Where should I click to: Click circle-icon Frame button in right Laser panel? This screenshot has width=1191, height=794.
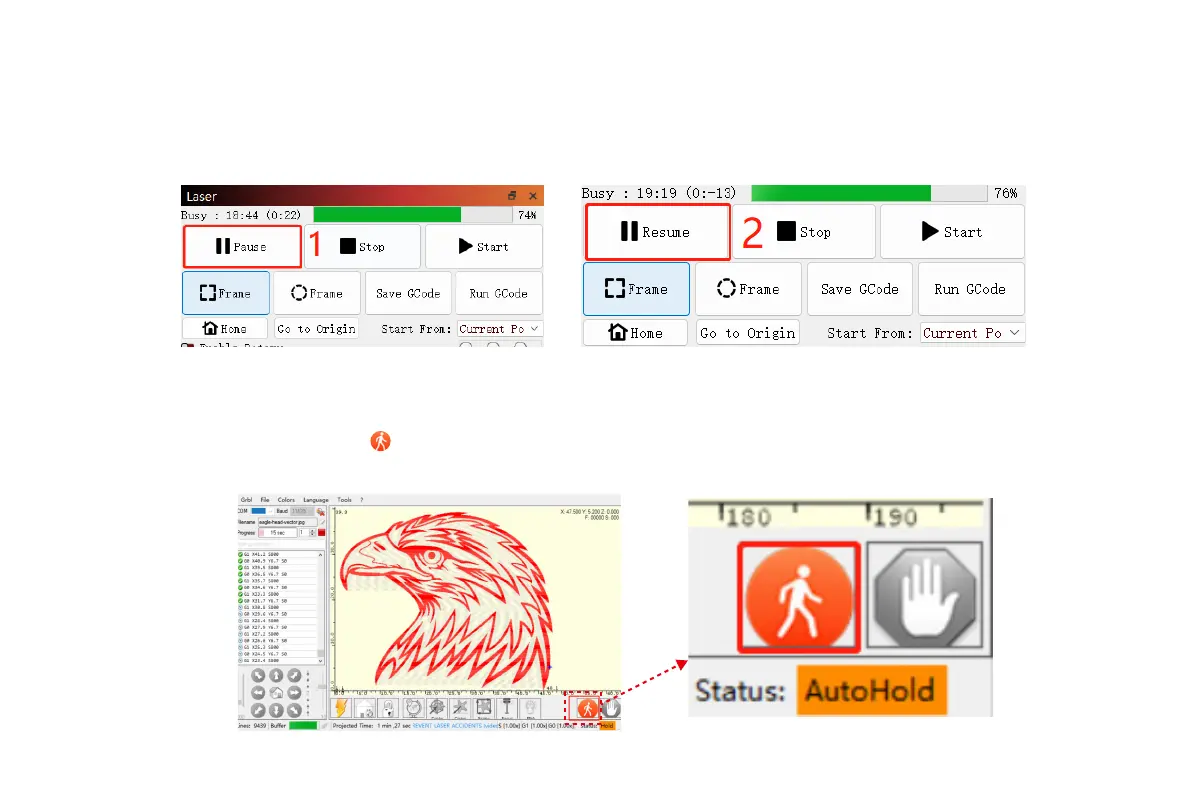point(748,289)
